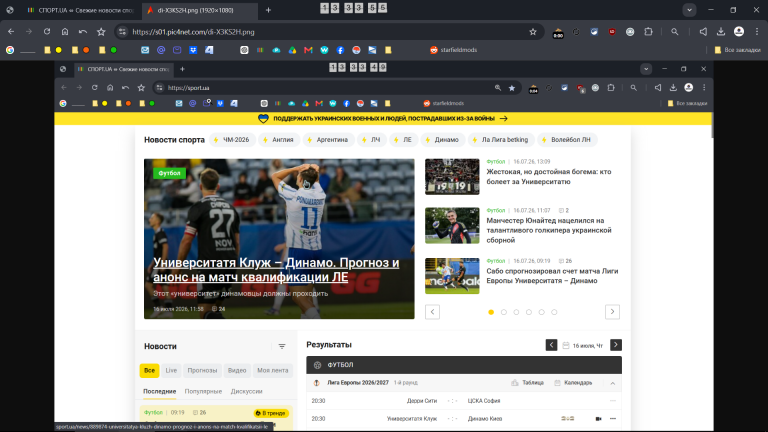Click the inner window bookmark star
Viewport: 768px width, 432px height.
[512, 88]
